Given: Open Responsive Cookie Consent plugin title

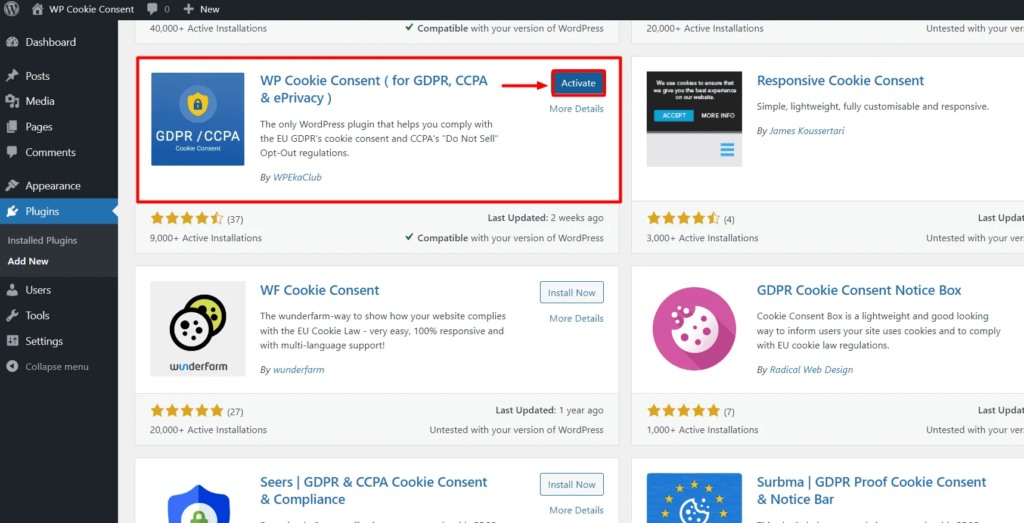Looking at the screenshot, I should point(840,80).
